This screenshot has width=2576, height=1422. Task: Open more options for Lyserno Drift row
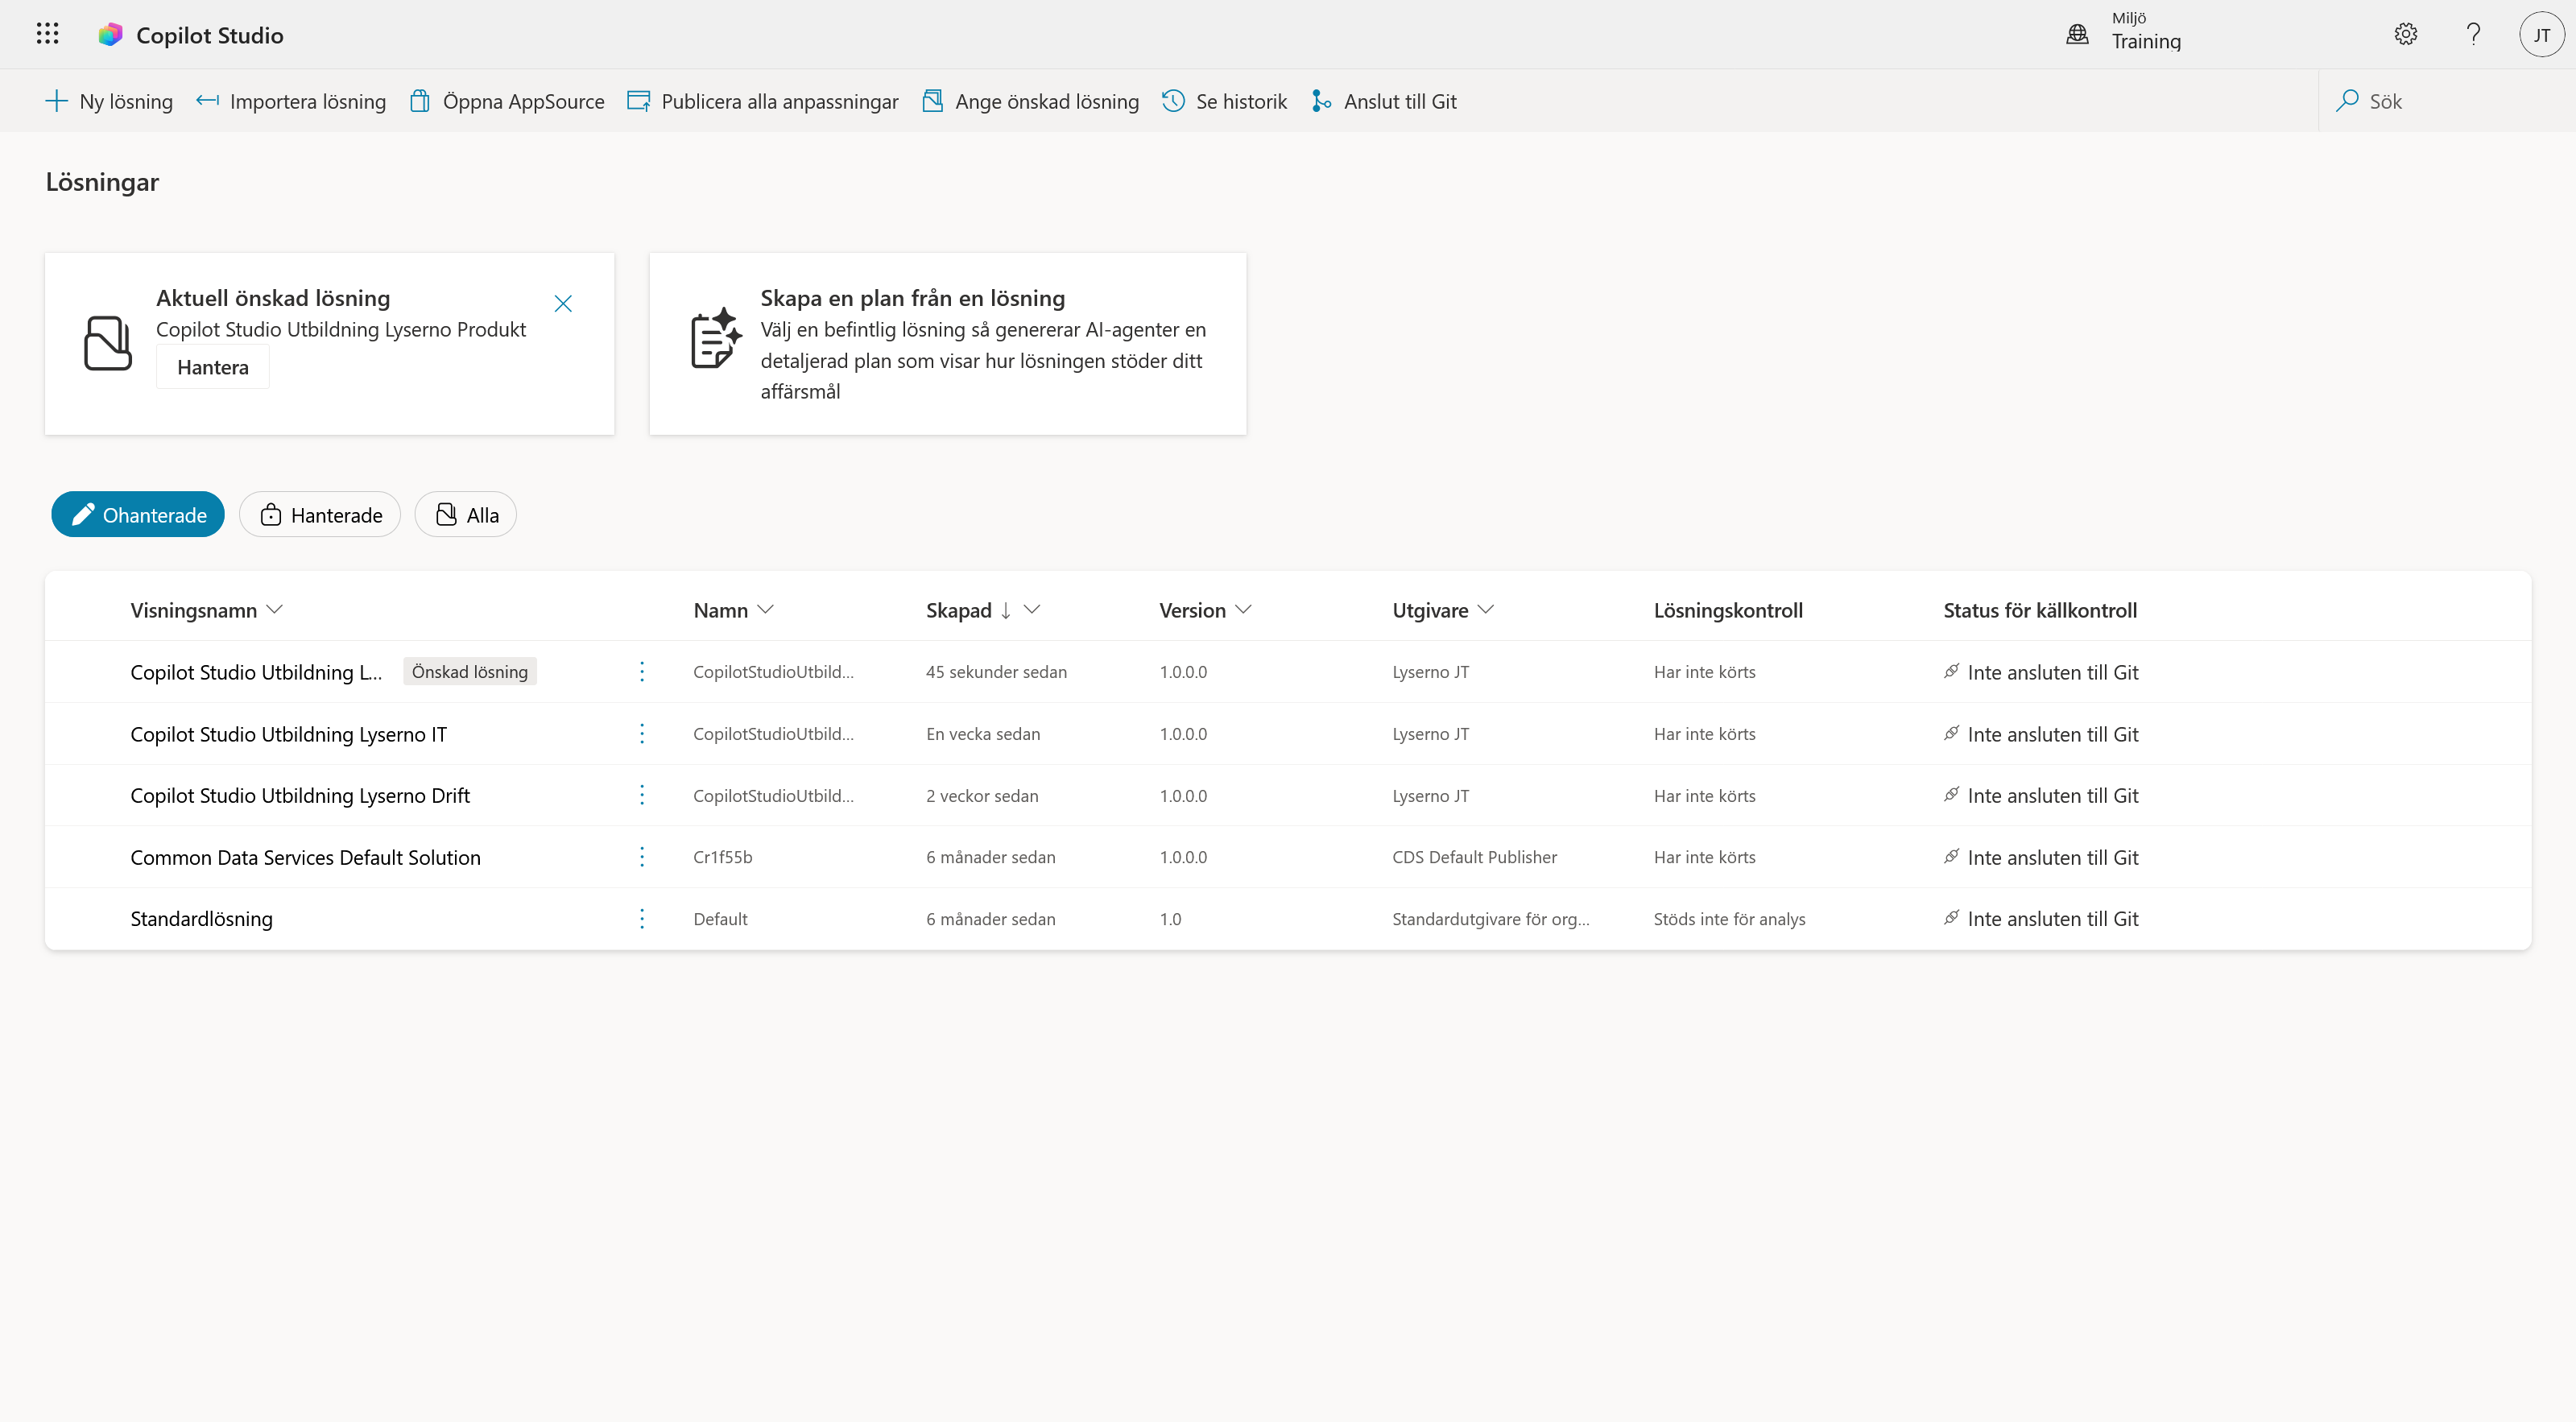(x=642, y=795)
